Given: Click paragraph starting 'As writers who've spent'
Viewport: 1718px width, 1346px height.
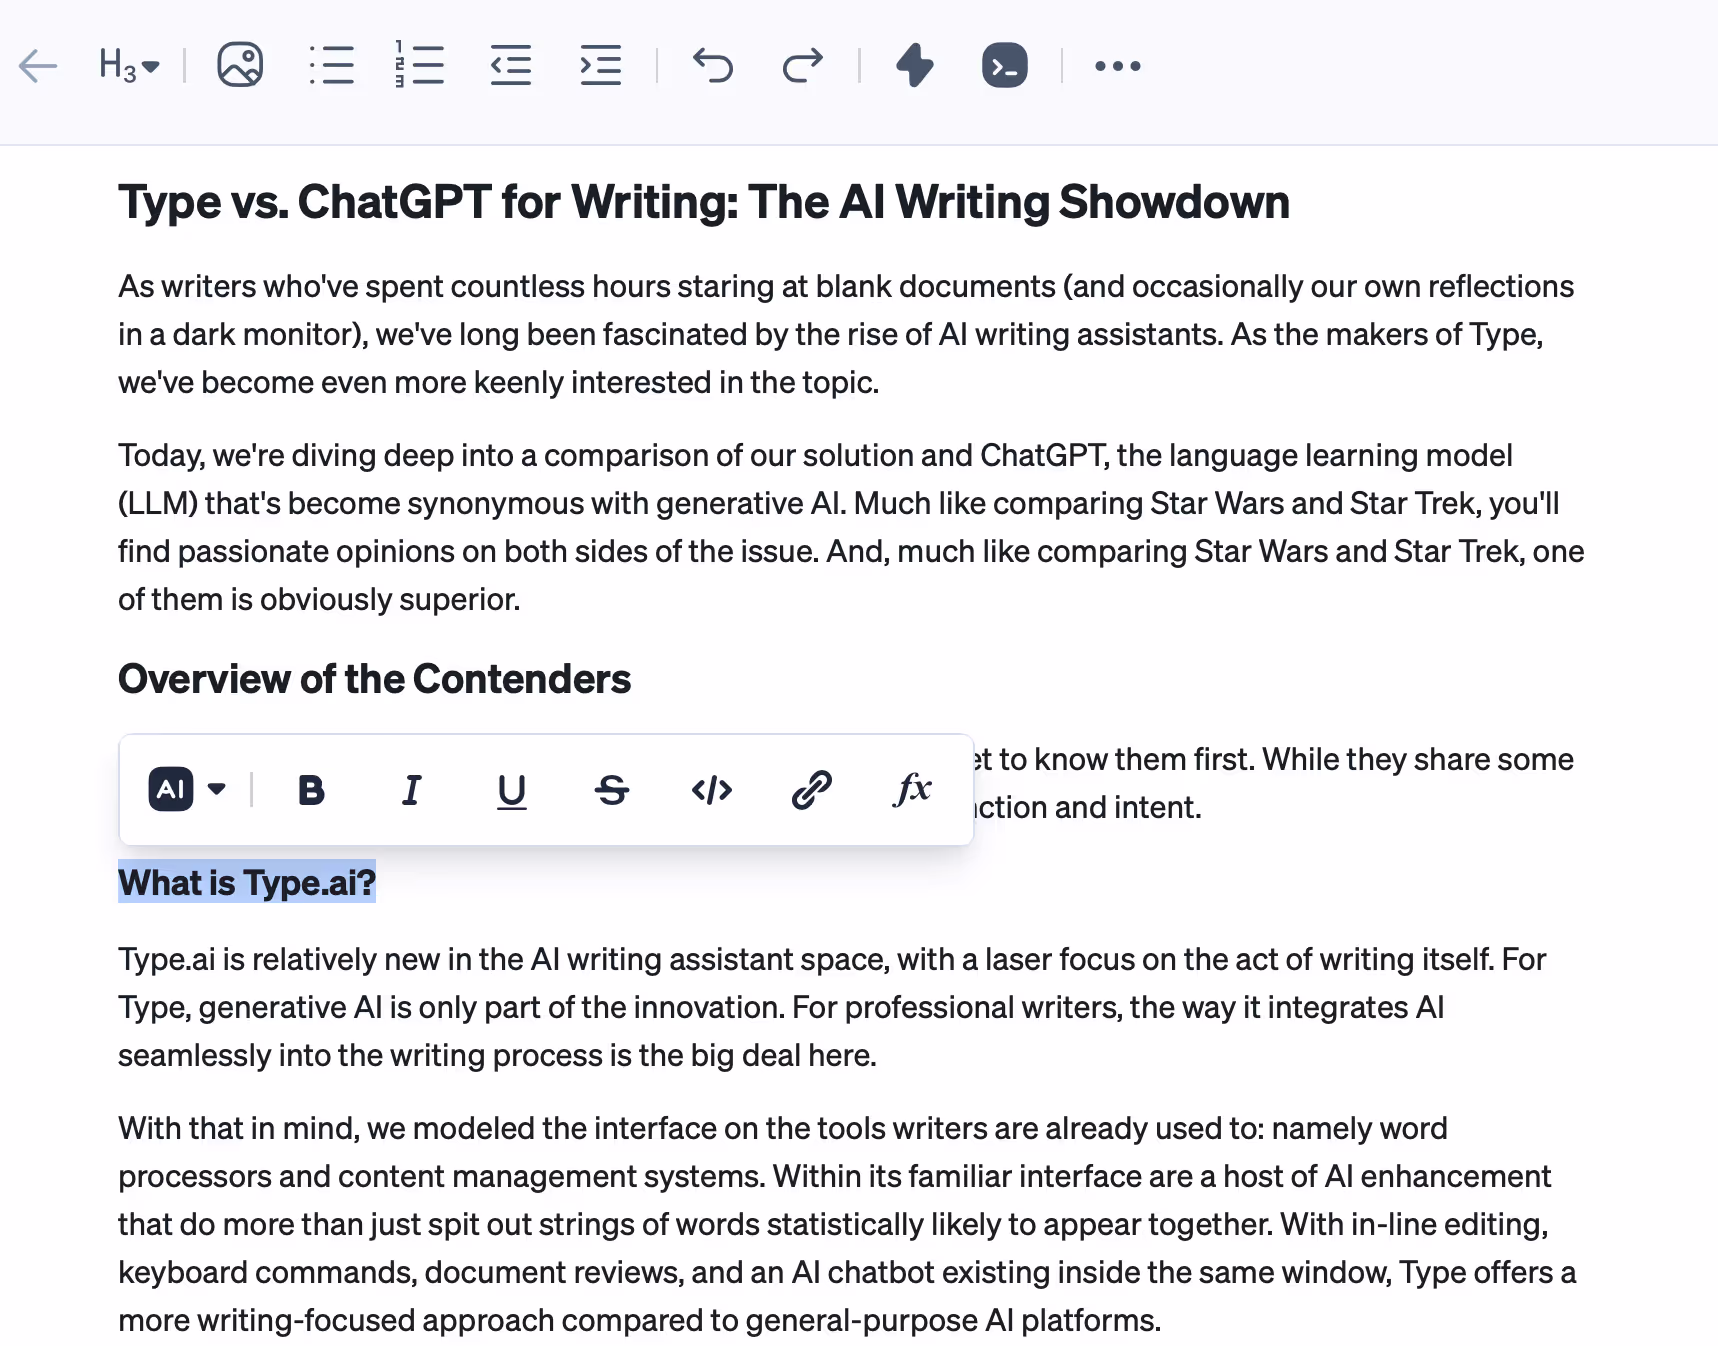Looking at the screenshot, I should click(x=846, y=334).
